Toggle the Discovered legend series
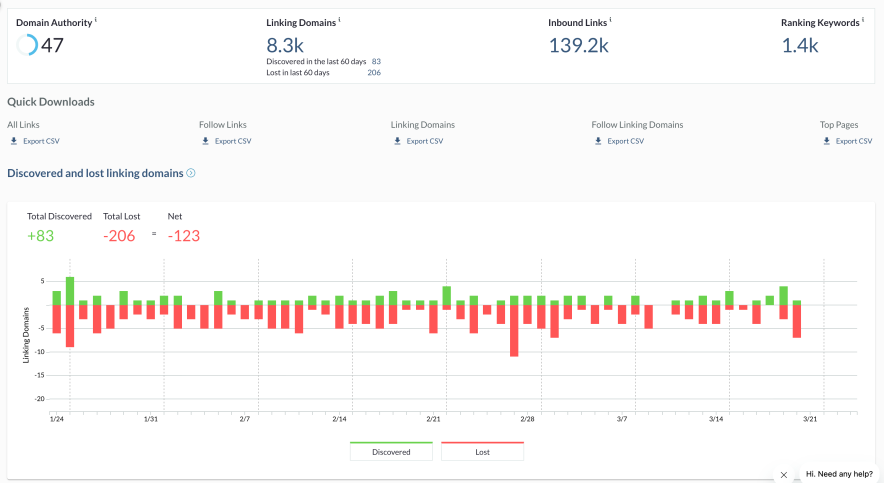Screen dimensions: 884x483 [x=391, y=451]
